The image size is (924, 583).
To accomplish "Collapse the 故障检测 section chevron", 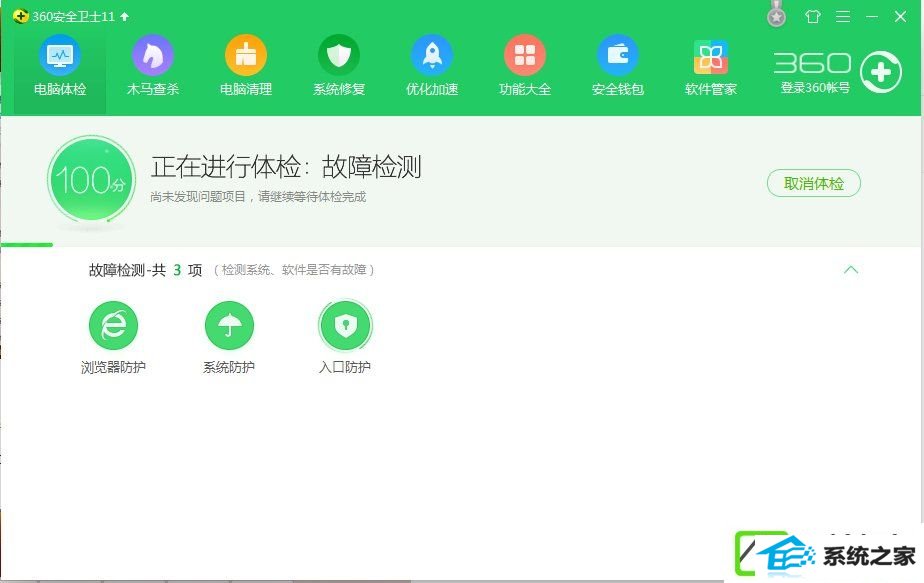I will click(x=850, y=270).
